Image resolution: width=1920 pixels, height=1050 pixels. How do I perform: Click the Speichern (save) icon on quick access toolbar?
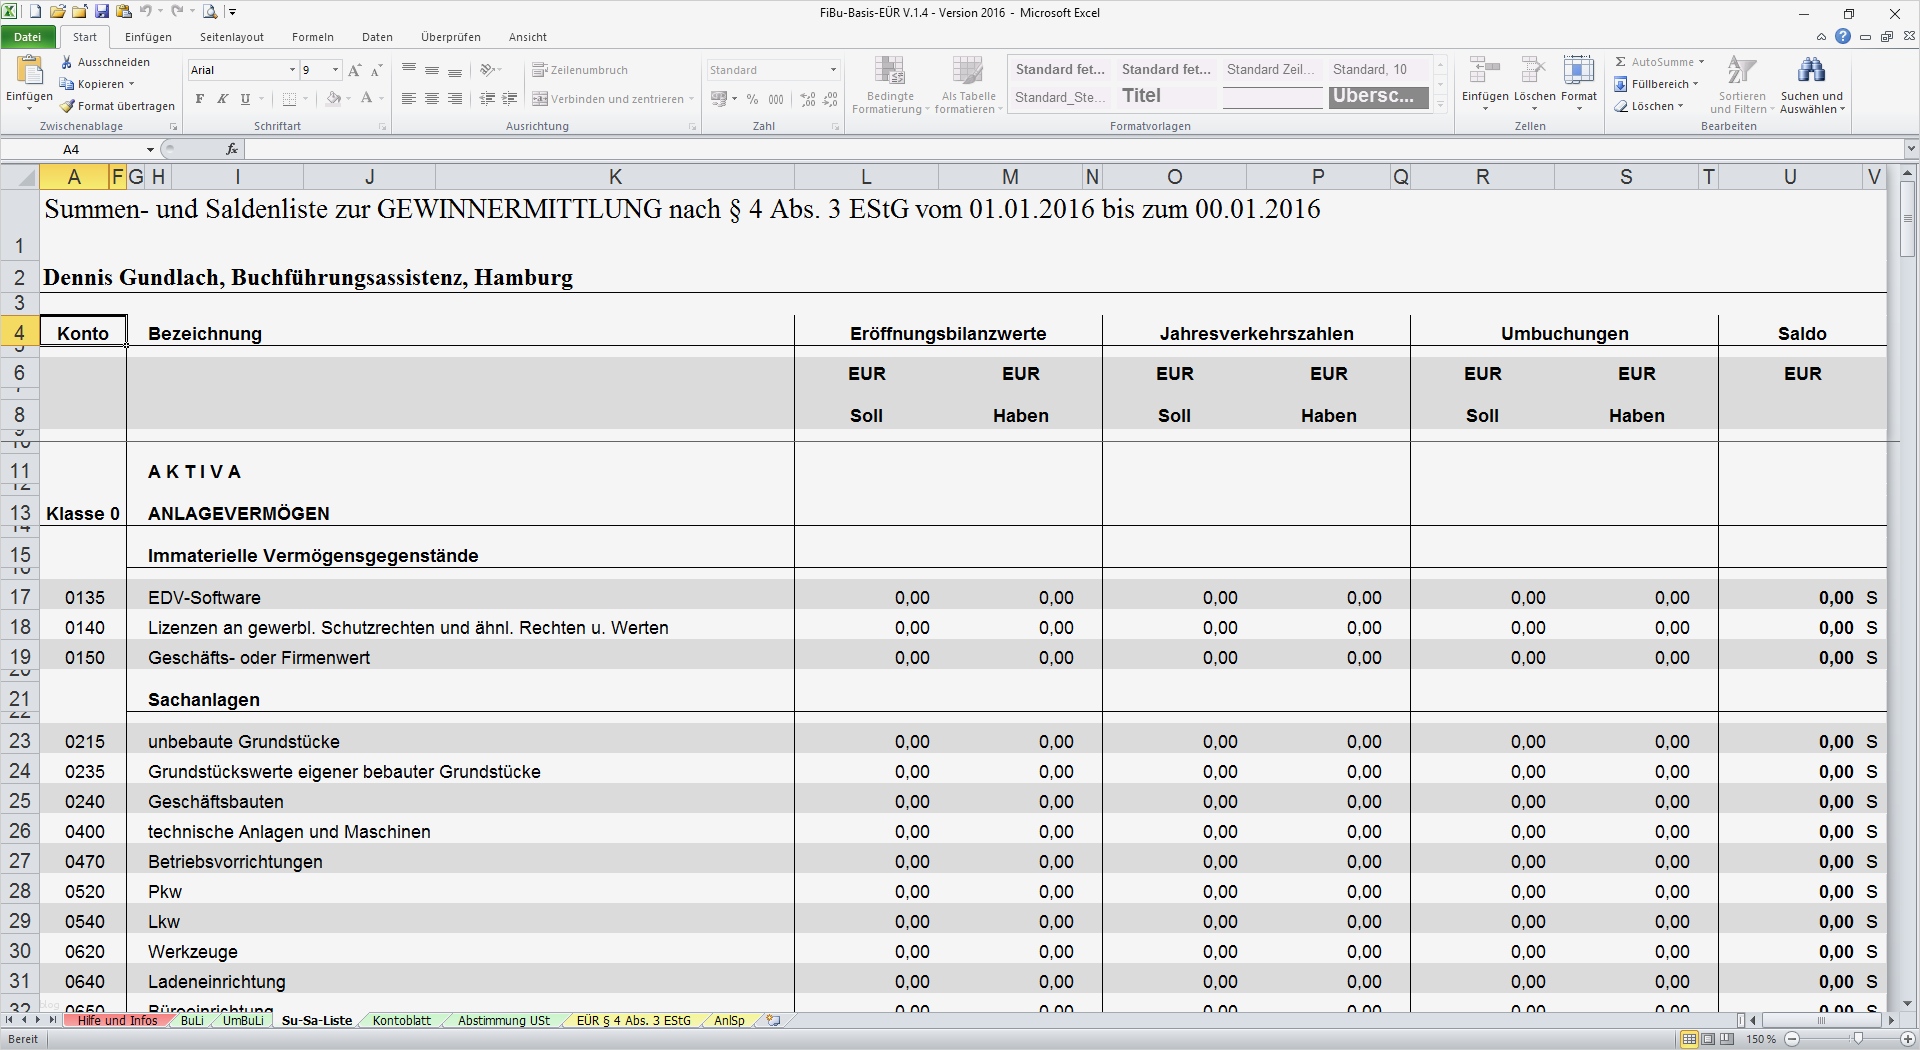(101, 11)
